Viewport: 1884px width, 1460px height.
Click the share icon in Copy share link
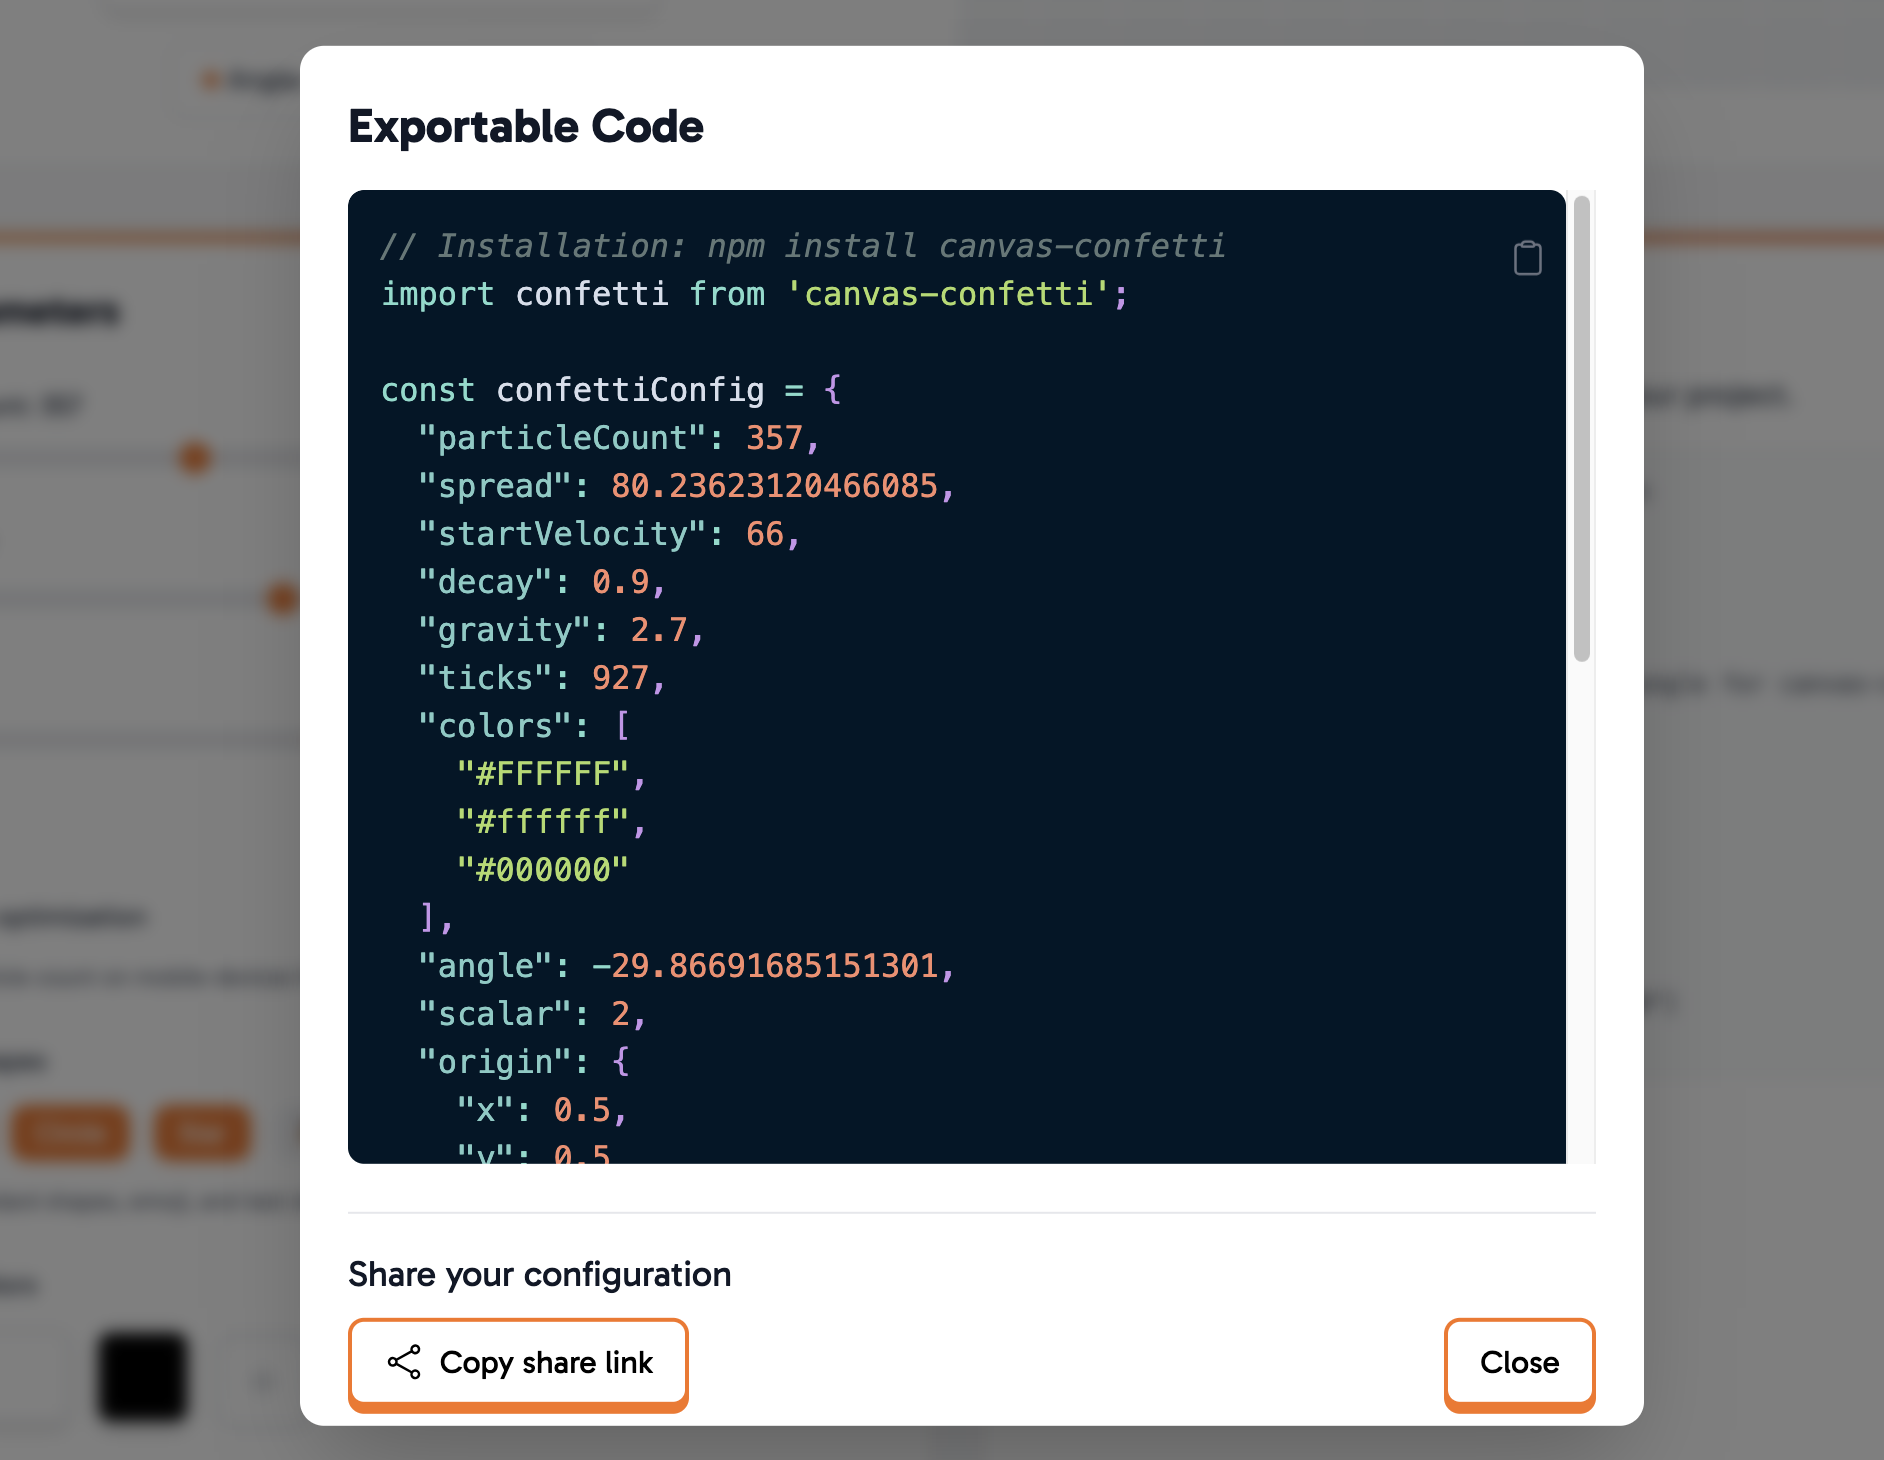404,1362
